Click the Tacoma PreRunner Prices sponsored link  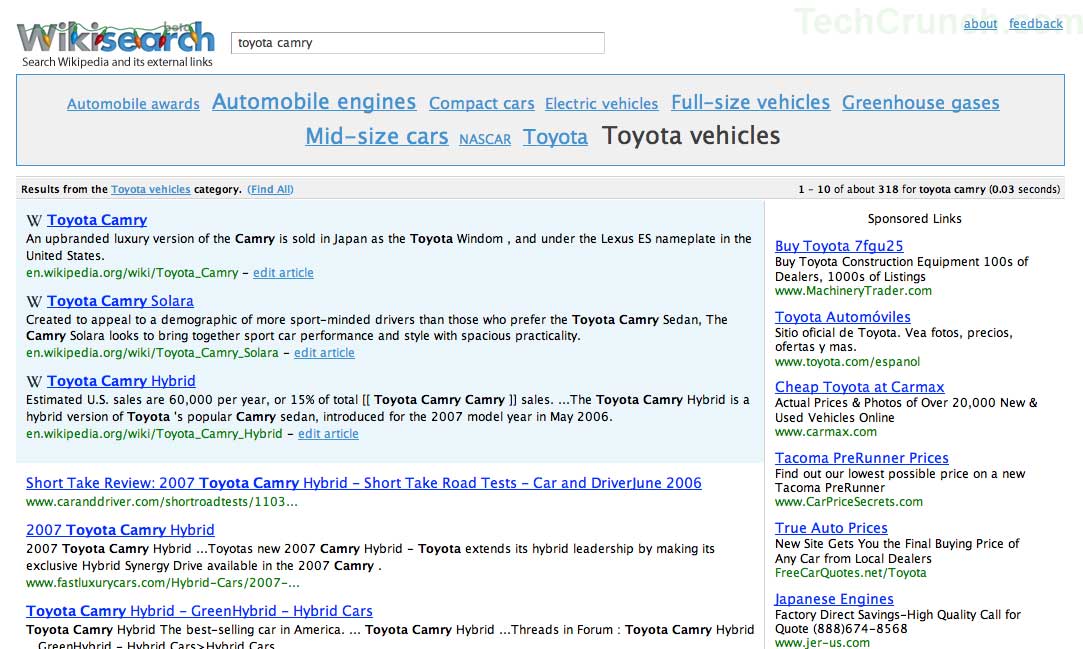(x=861, y=458)
